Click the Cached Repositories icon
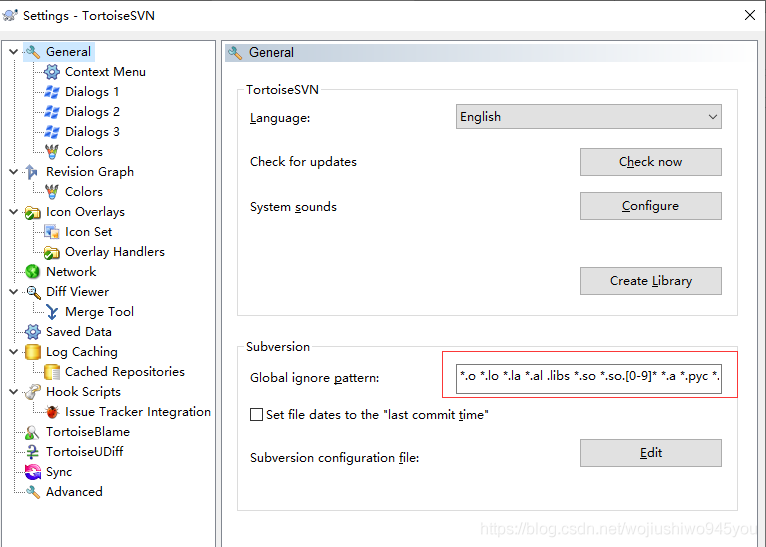Screen dimensions: 766x547 52,372
